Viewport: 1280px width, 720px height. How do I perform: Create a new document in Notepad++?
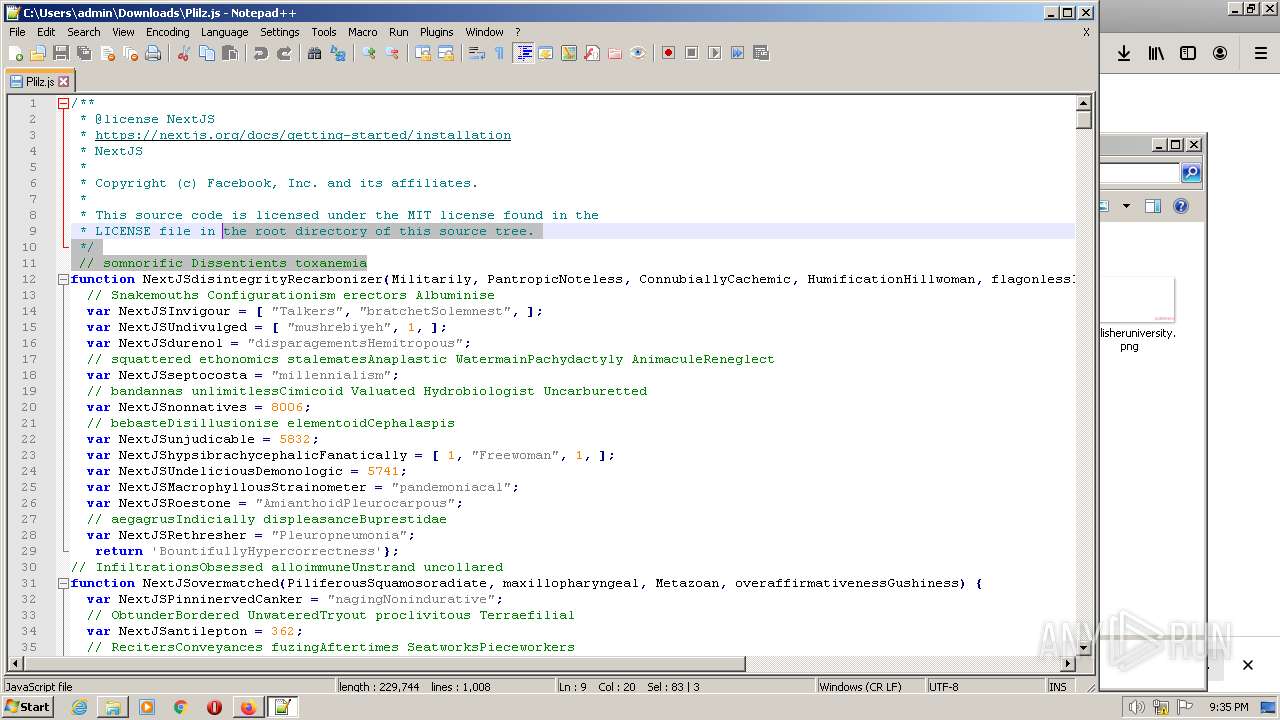coord(16,53)
